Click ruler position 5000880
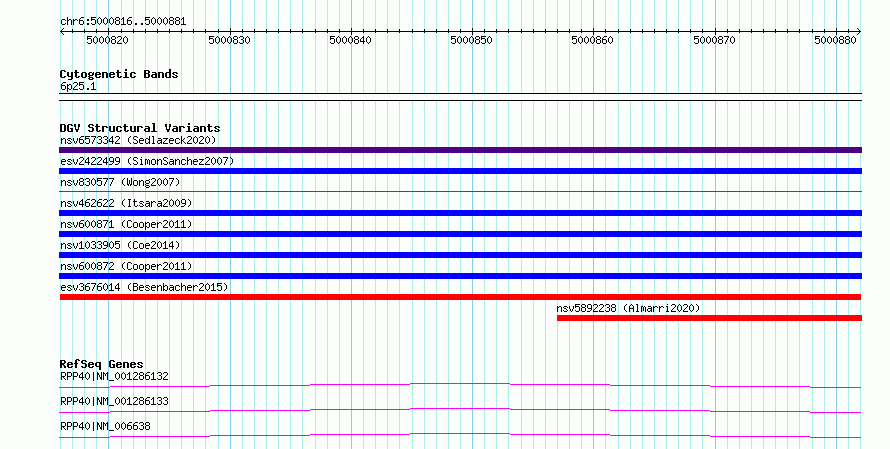 tap(836, 40)
